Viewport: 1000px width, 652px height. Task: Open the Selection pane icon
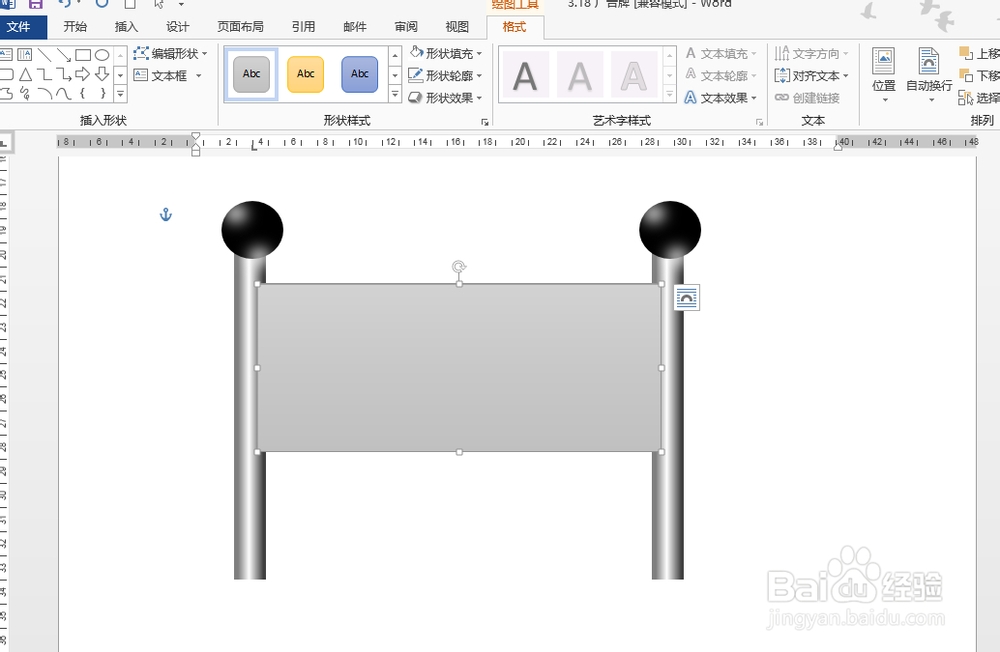point(966,97)
